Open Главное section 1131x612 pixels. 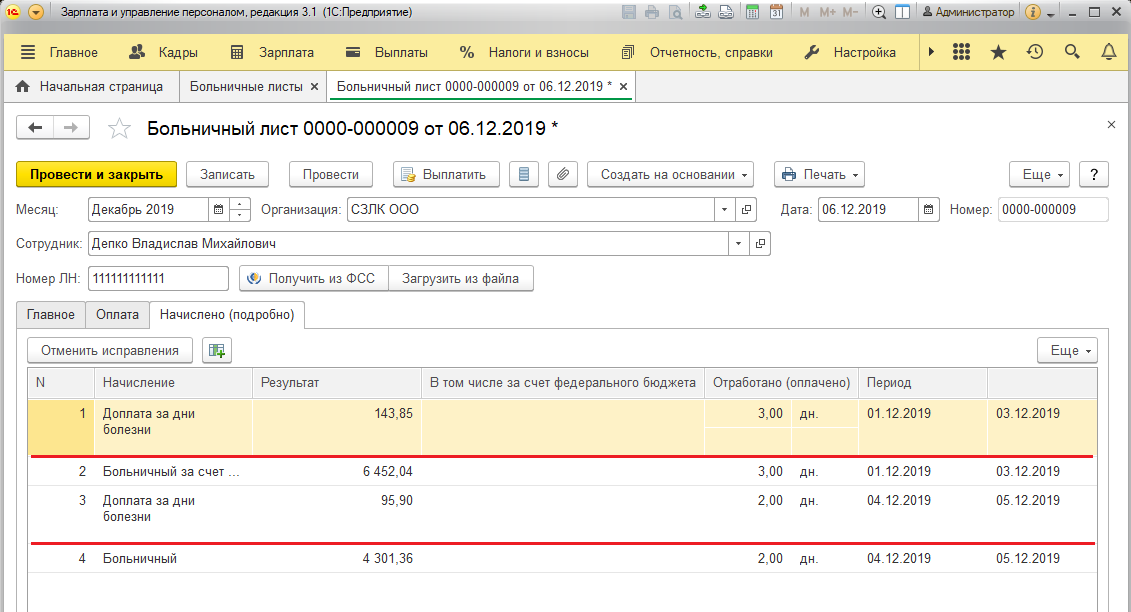[x=74, y=52]
